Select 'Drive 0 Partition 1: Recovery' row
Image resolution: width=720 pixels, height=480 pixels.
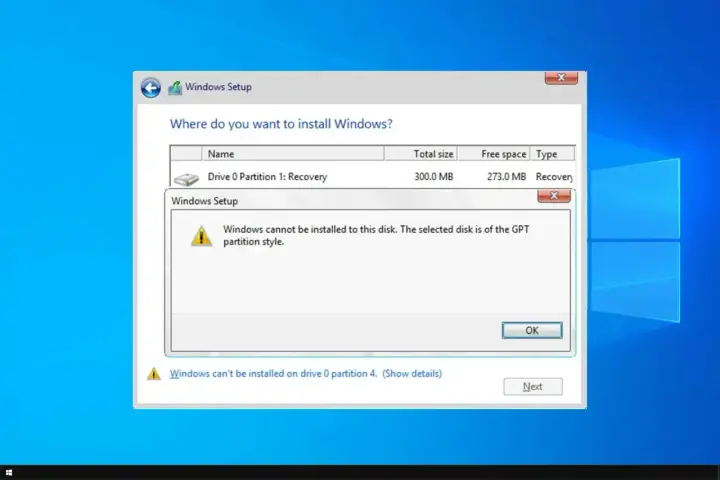[x=372, y=177]
